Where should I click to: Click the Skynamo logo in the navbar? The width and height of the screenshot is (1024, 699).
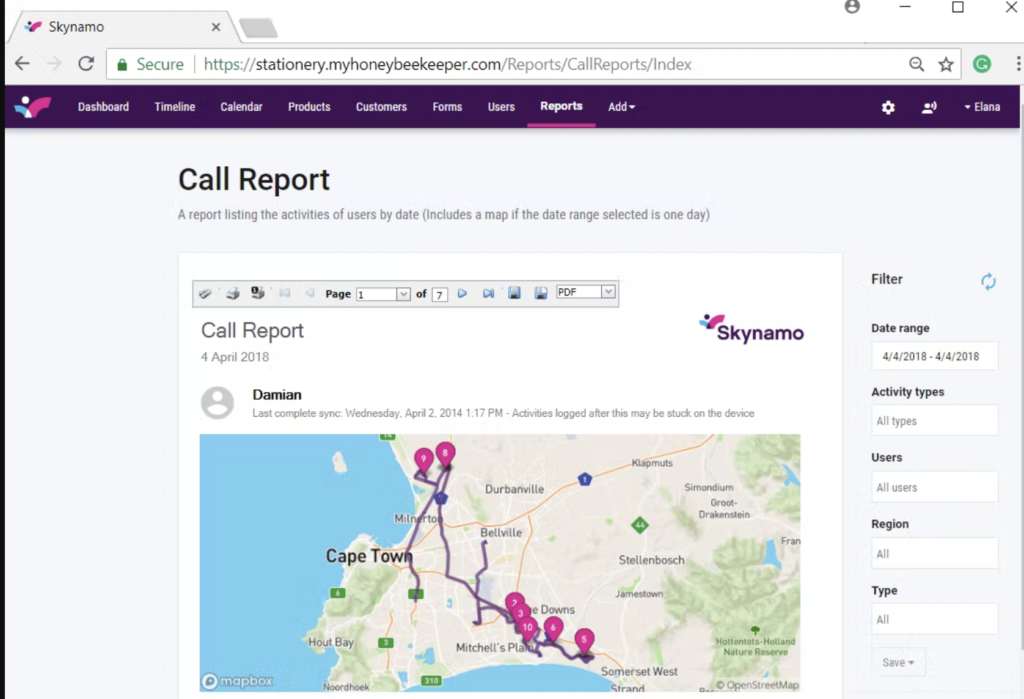click(33, 106)
